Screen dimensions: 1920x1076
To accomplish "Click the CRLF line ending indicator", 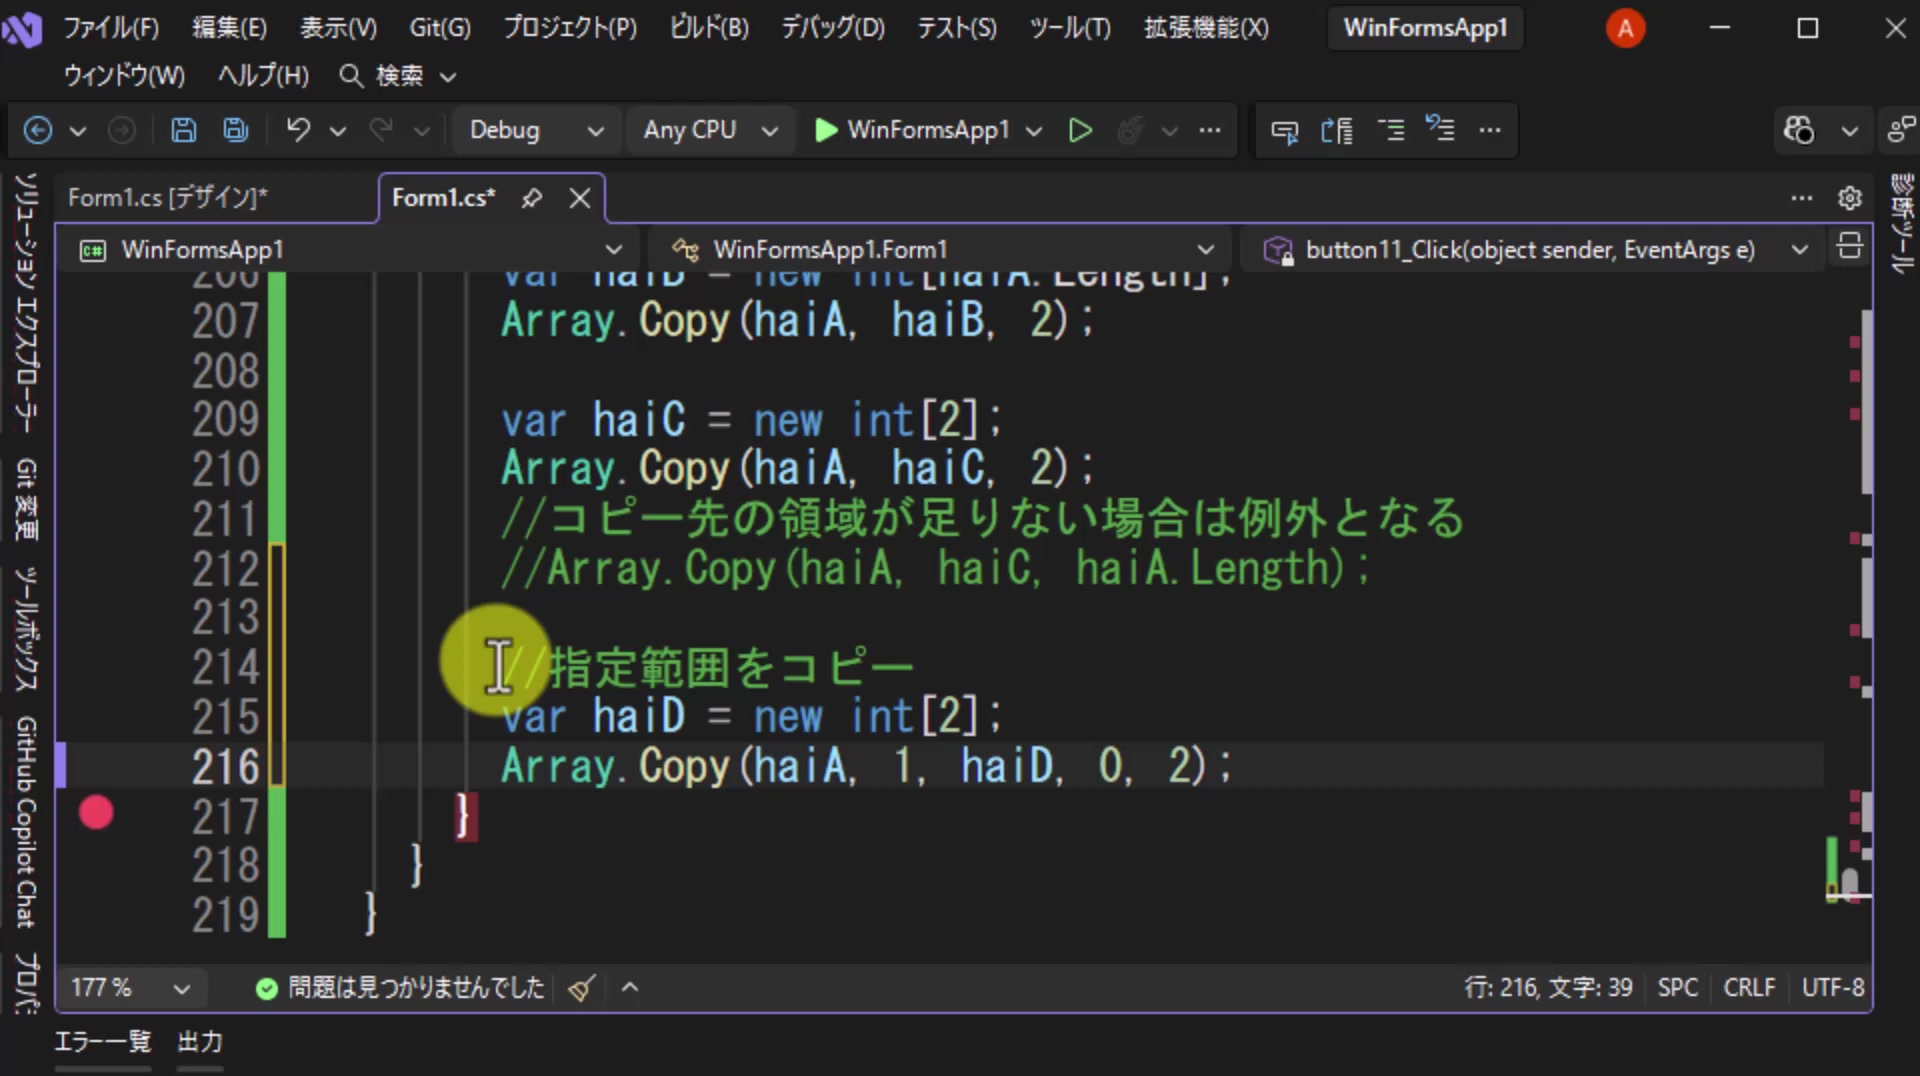I will (x=1749, y=988).
